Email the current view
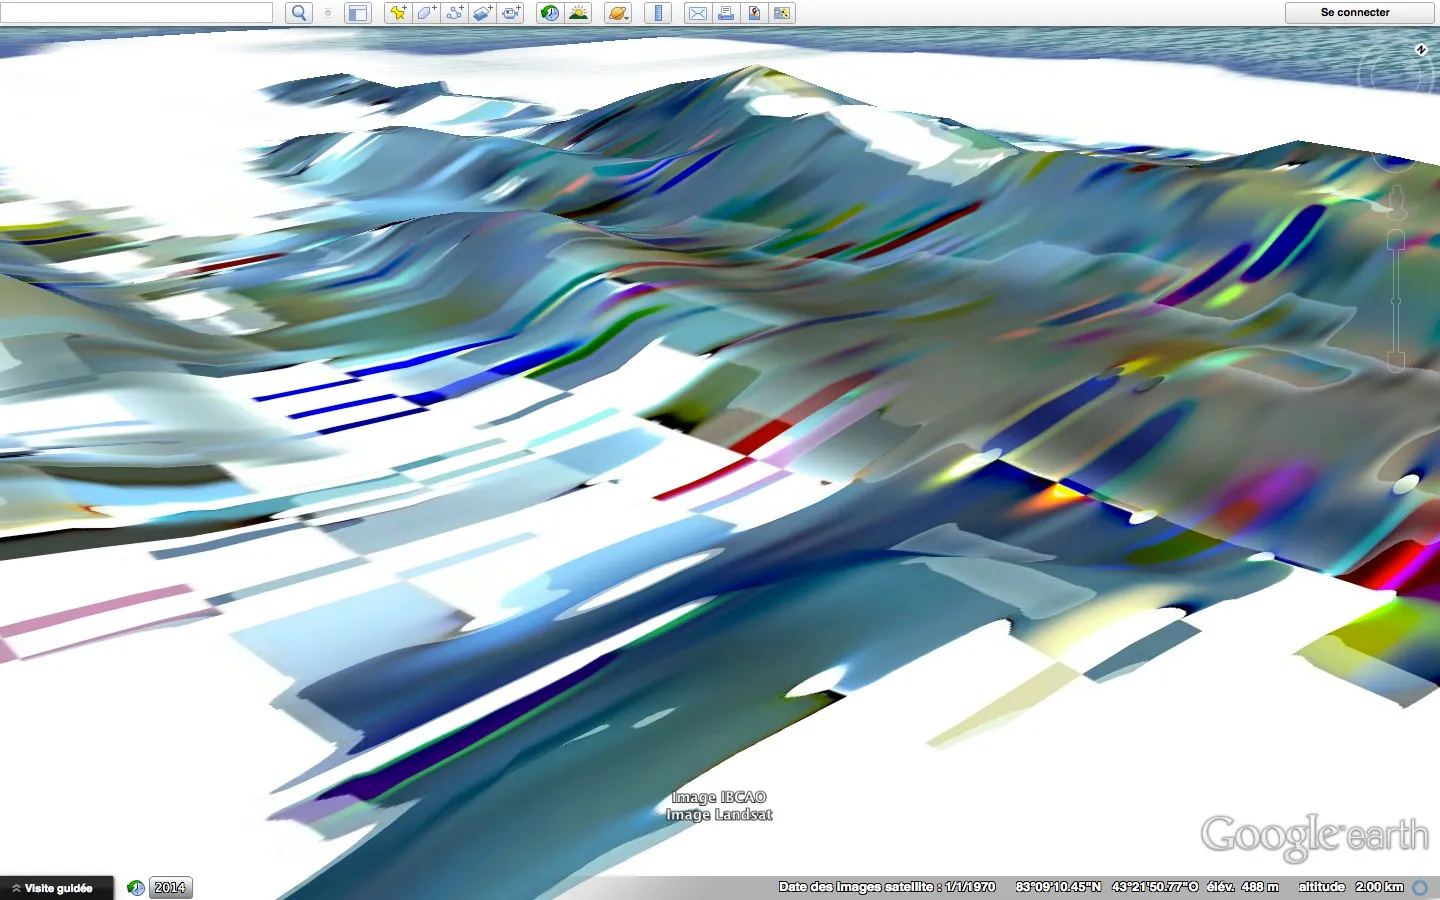This screenshot has height=900, width=1440. [x=698, y=13]
